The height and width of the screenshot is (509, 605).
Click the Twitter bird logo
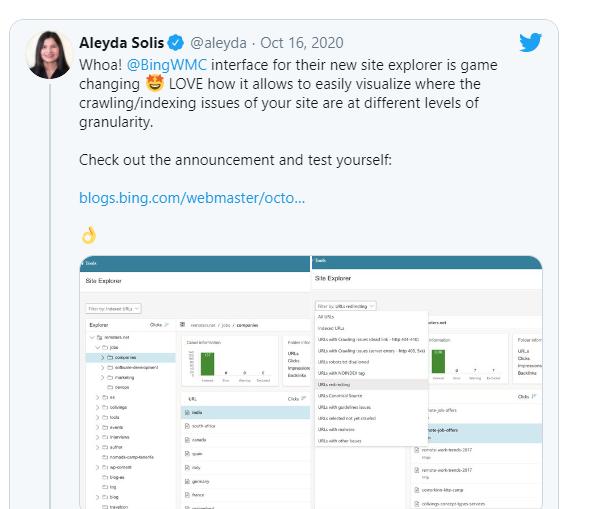[x=530, y=42]
